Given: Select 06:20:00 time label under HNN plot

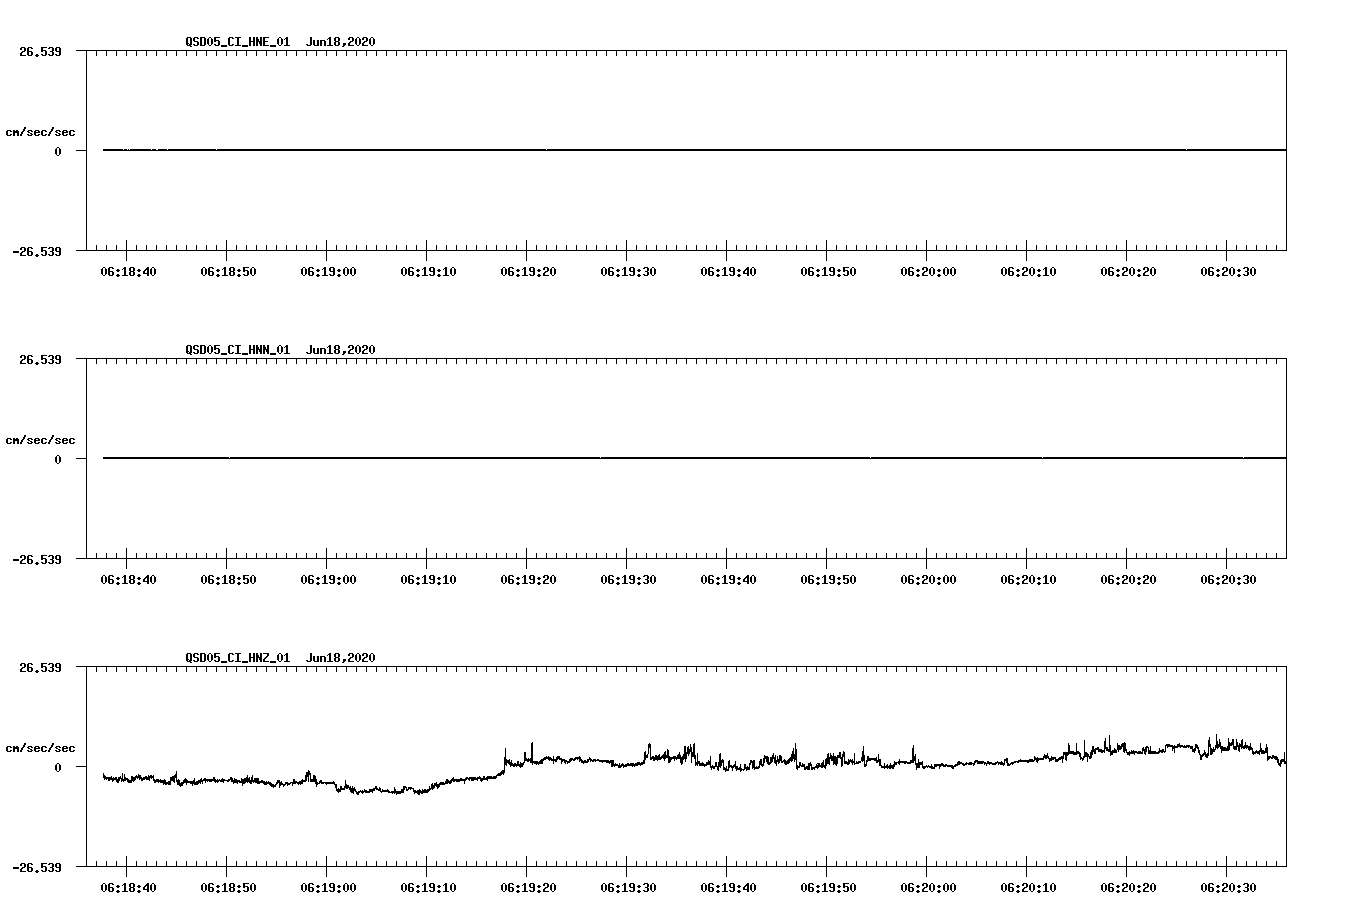Looking at the screenshot, I should click(x=928, y=580).
